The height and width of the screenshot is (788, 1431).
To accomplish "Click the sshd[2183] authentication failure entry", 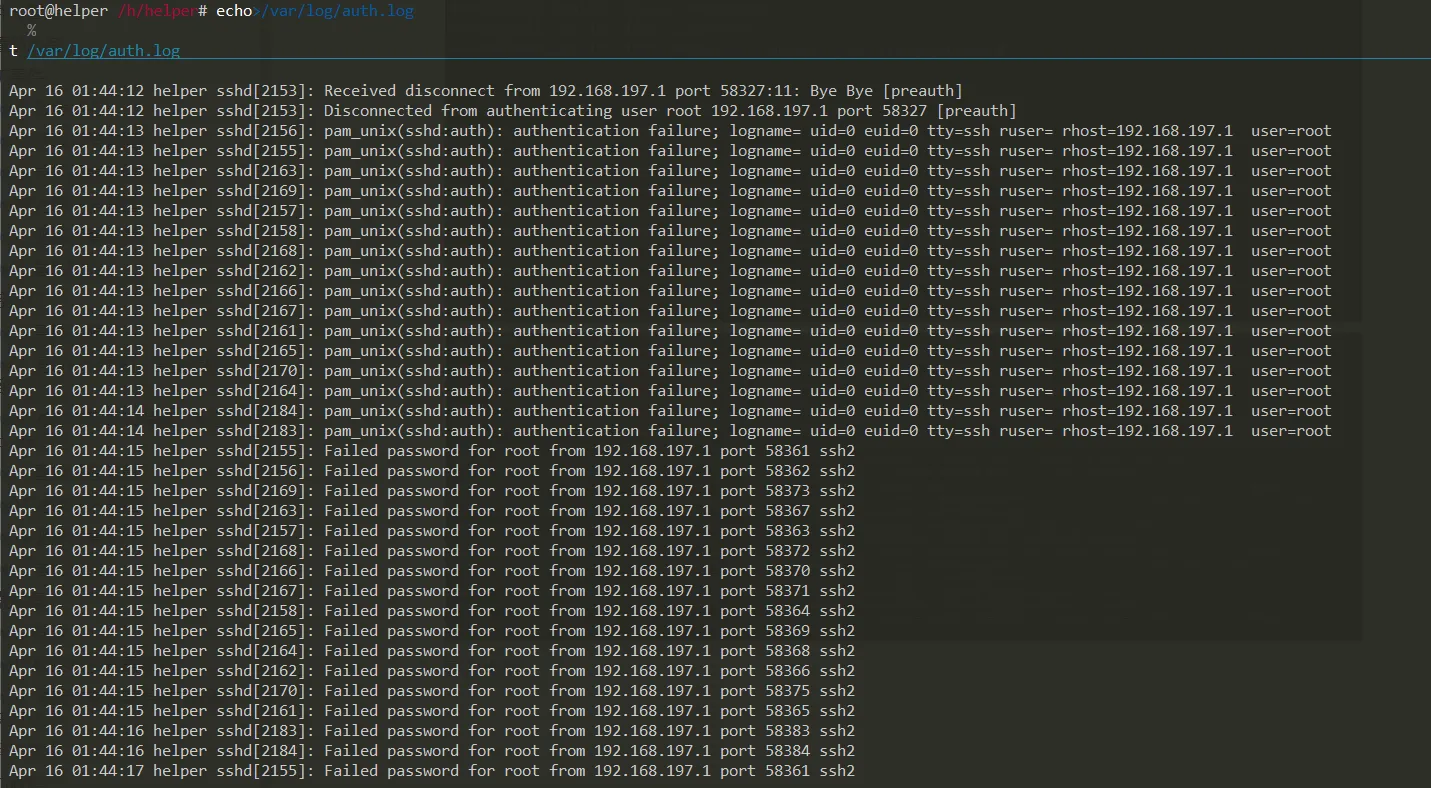I will [x=670, y=431].
